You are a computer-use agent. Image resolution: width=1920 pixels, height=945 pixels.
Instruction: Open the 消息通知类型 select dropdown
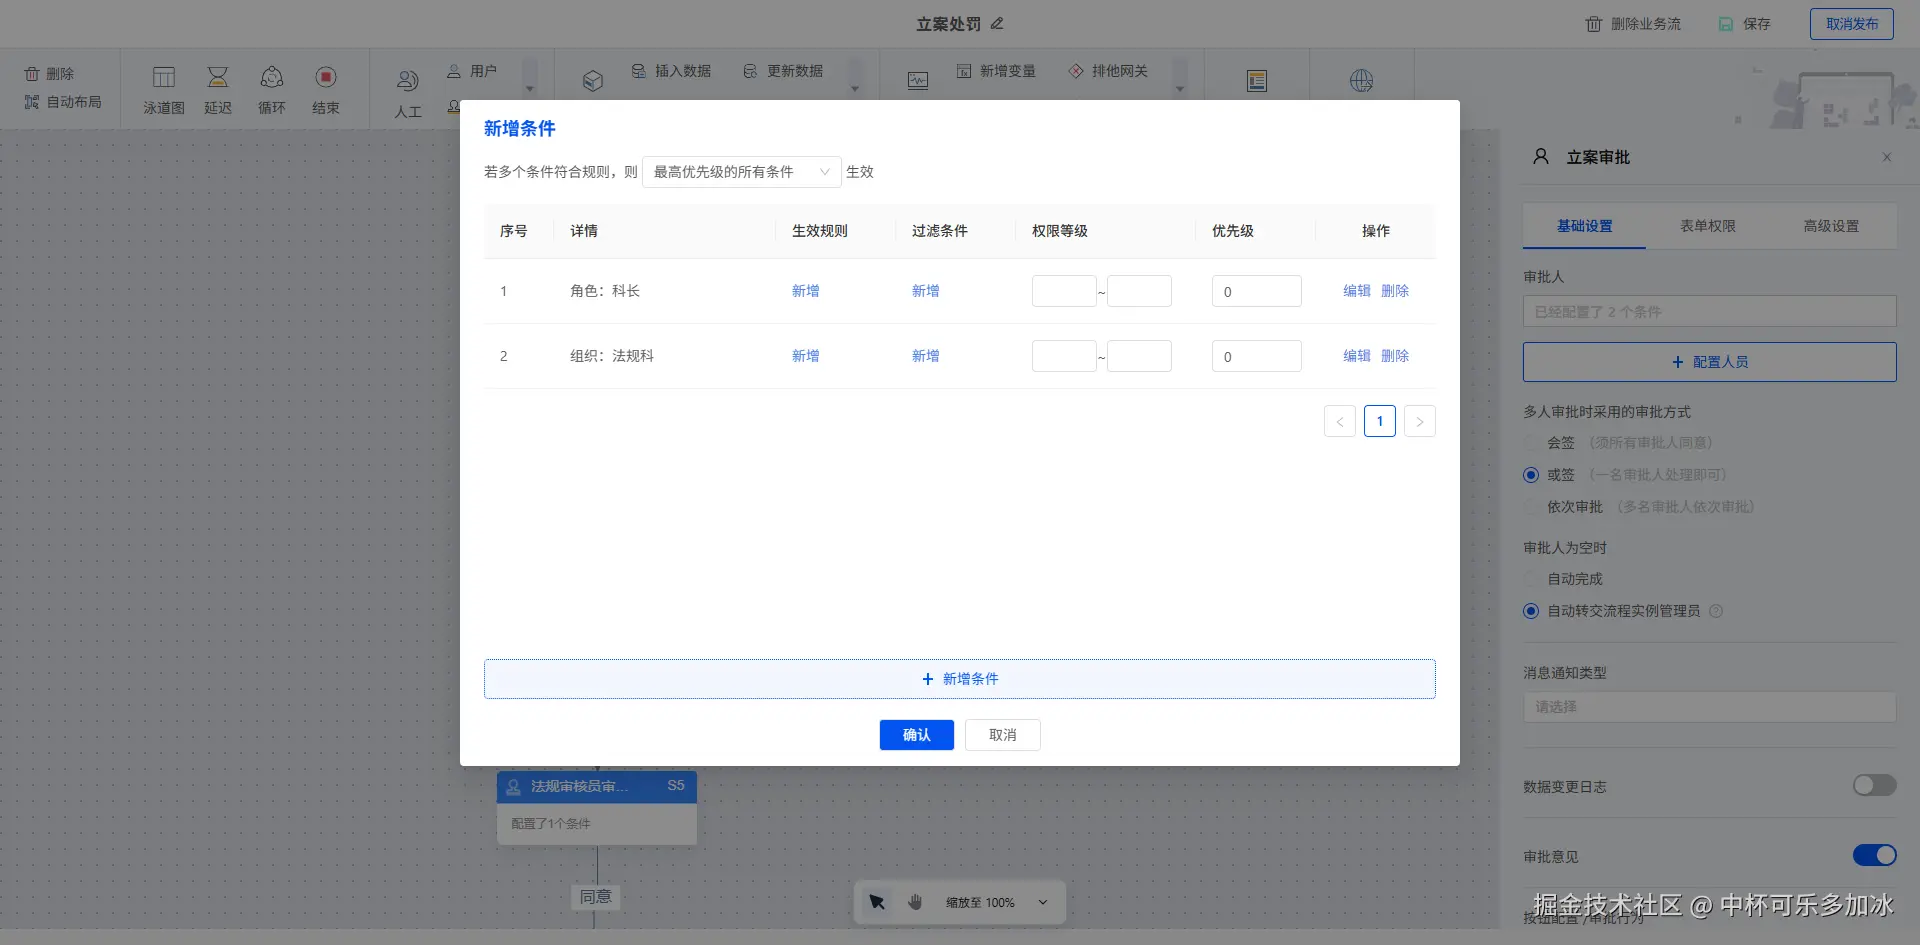1709,707
